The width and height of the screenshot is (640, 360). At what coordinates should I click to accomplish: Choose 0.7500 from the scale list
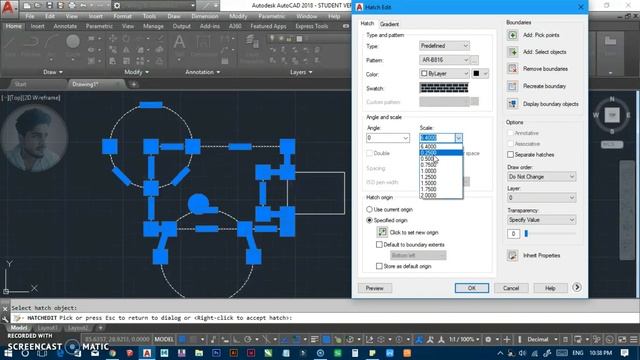coord(441,165)
